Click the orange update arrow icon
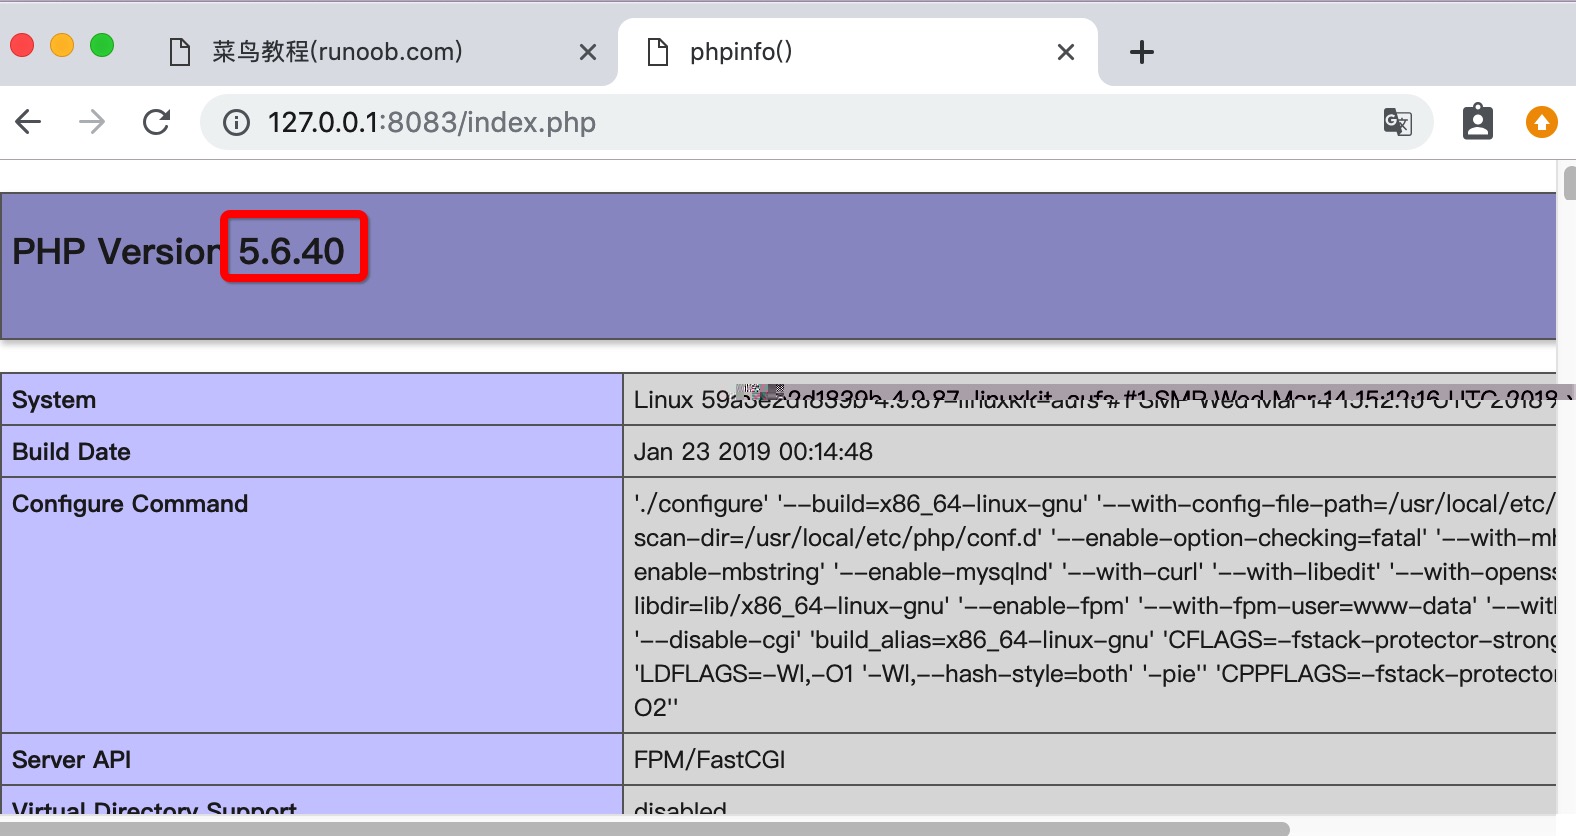The height and width of the screenshot is (836, 1576). click(x=1541, y=122)
